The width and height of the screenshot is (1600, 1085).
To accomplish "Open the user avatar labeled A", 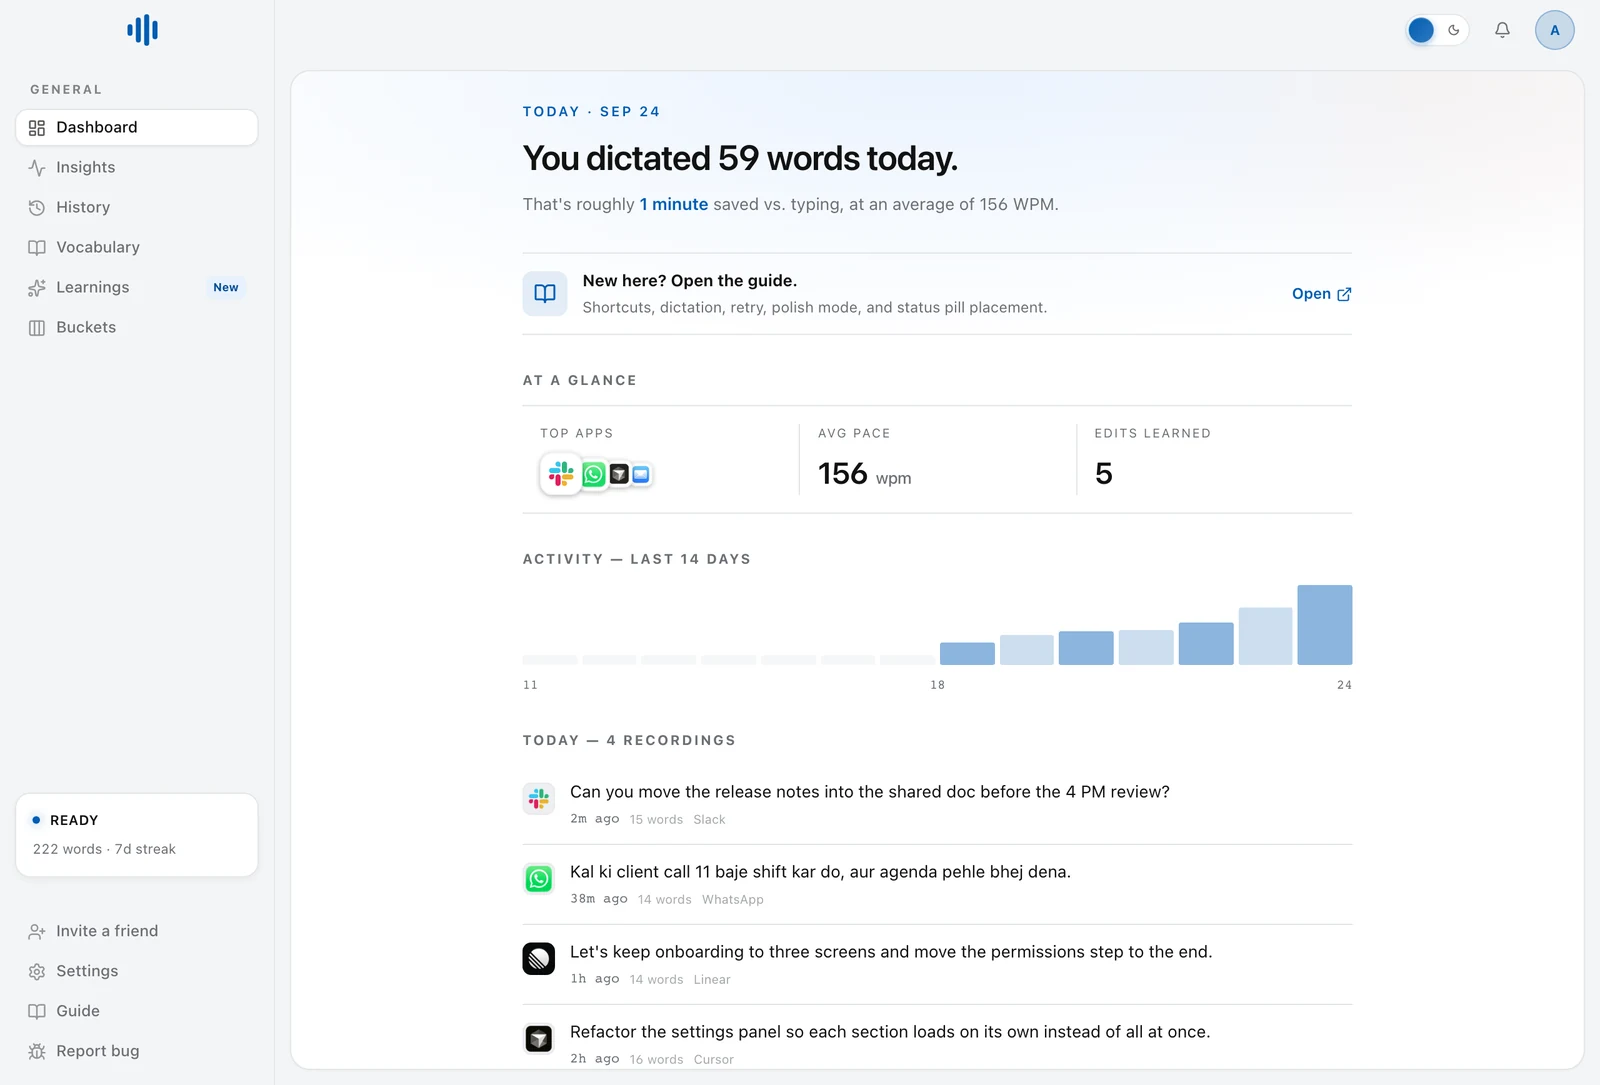I will (x=1554, y=30).
